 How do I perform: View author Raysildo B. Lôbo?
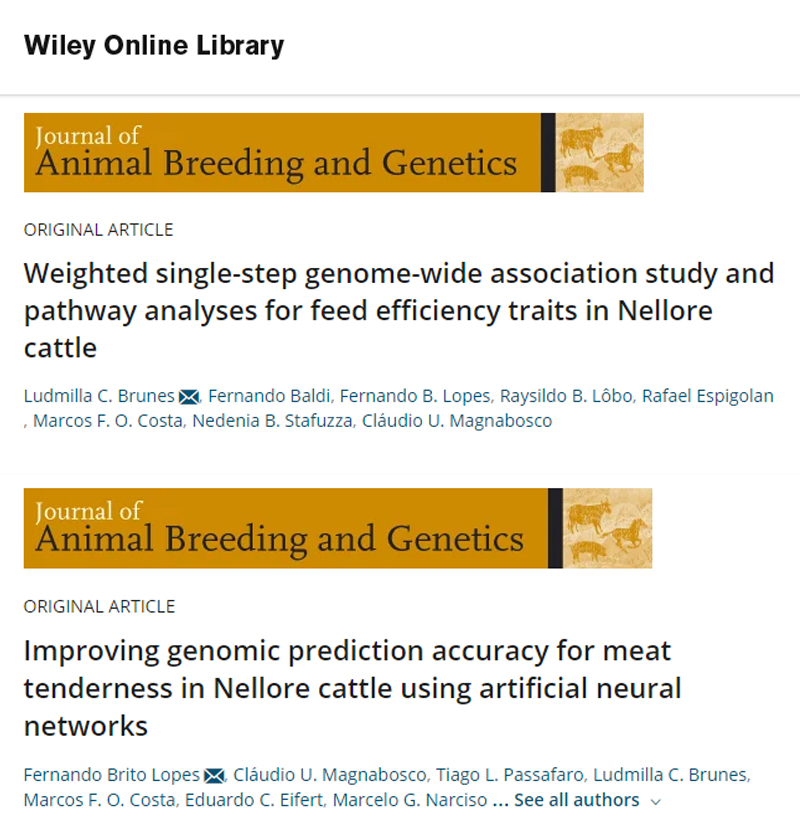(x=566, y=396)
